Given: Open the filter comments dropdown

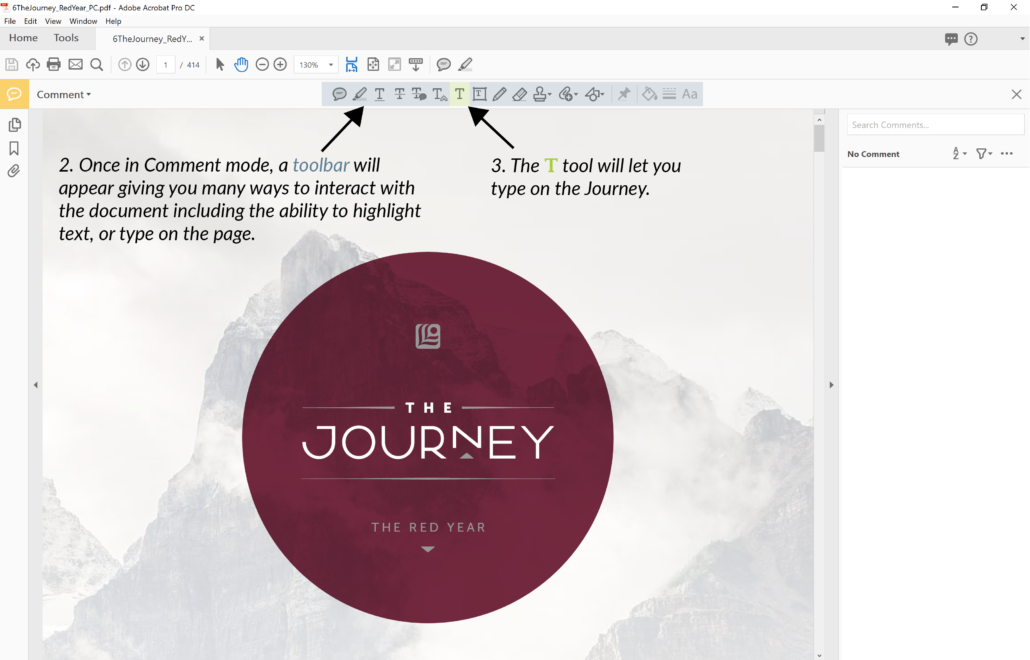Looking at the screenshot, I should (x=984, y=154).
